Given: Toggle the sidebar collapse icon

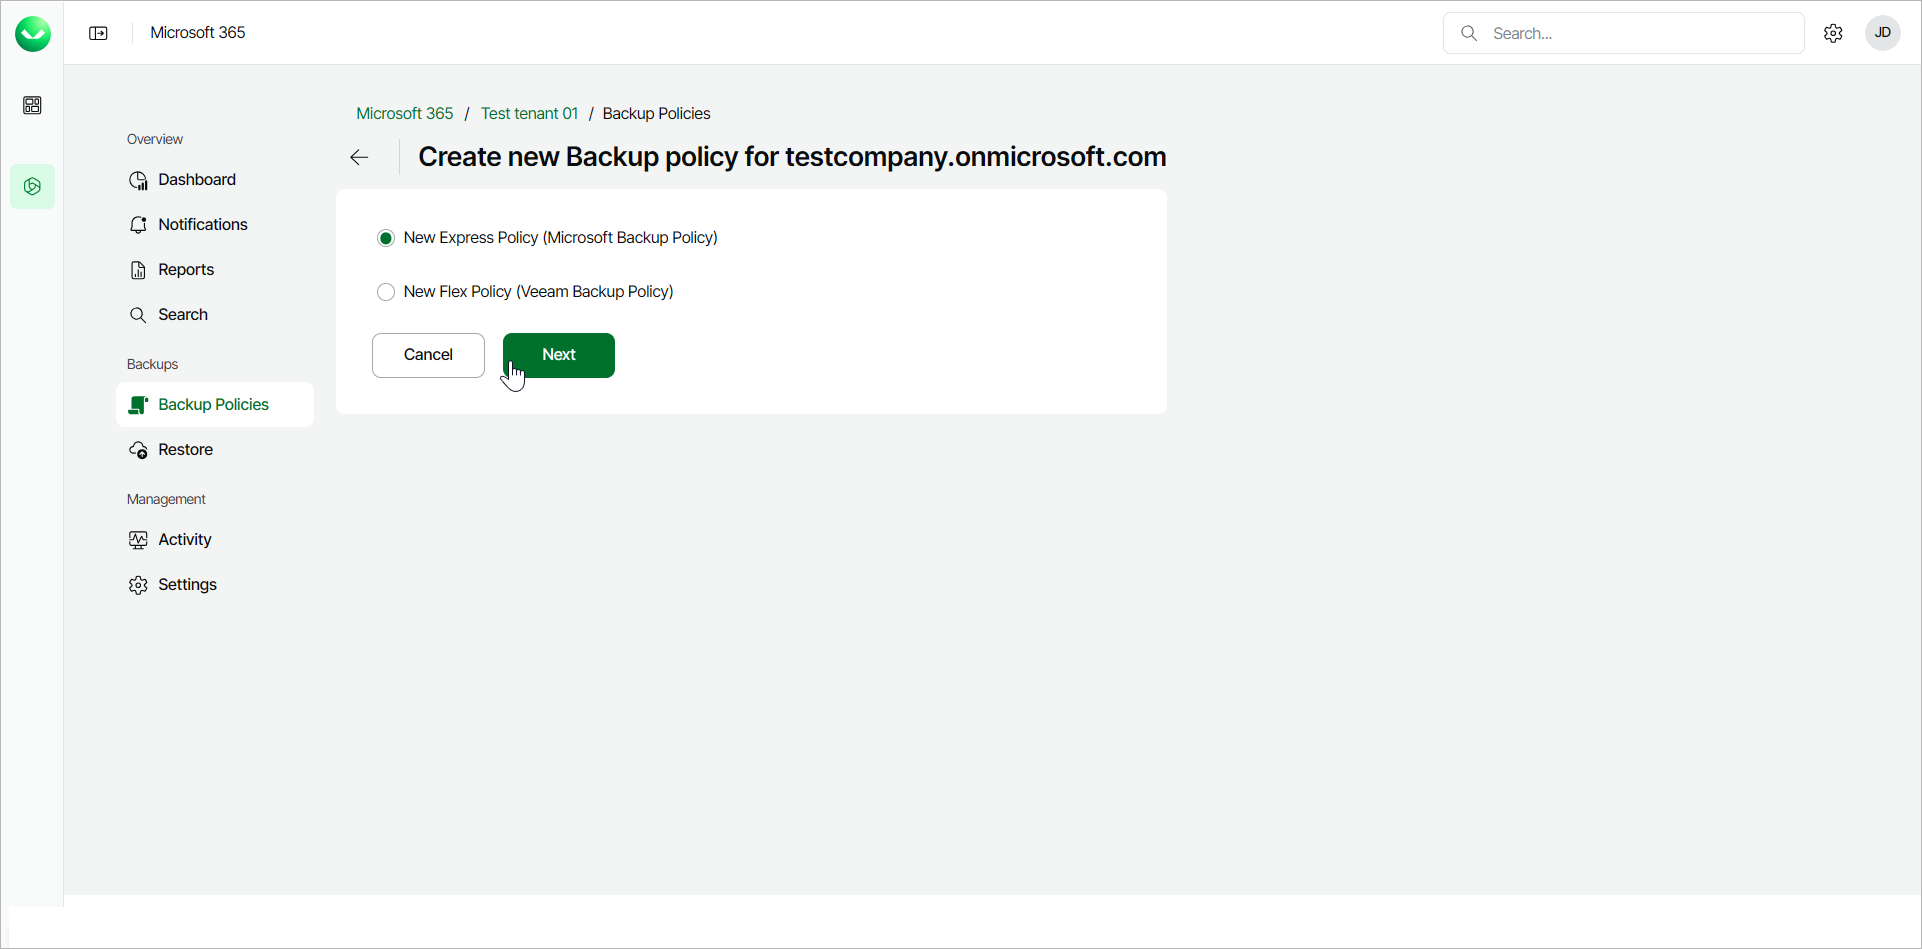Looking at the screenshot, I should [98, 33].
